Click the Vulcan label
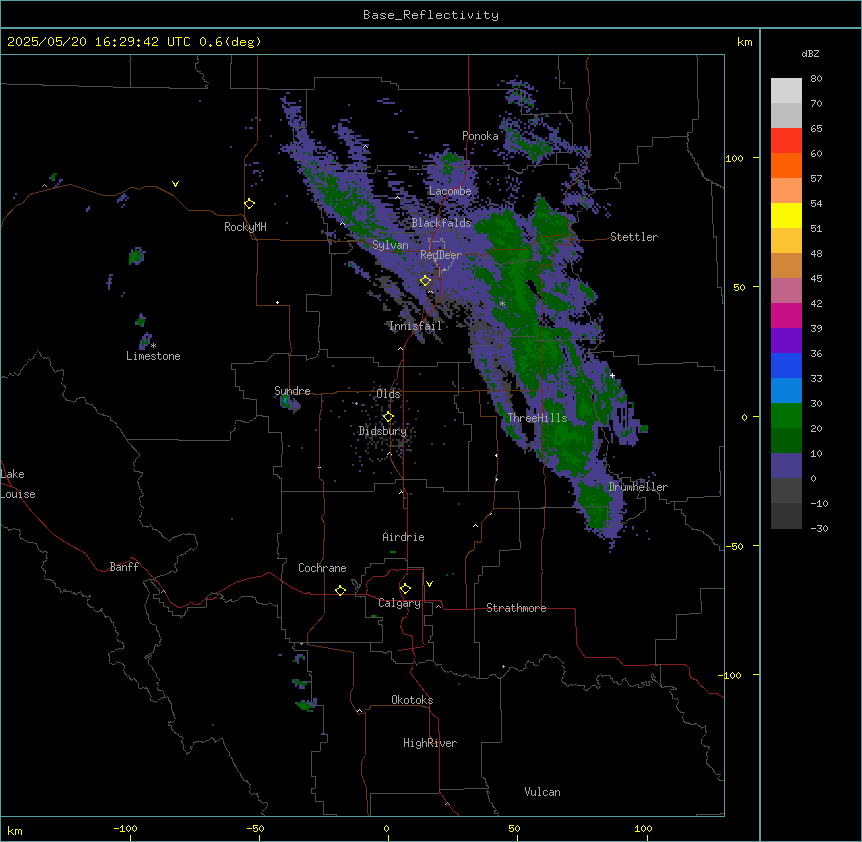The height and width of the screenshot is (842, 862). (542, 792)
